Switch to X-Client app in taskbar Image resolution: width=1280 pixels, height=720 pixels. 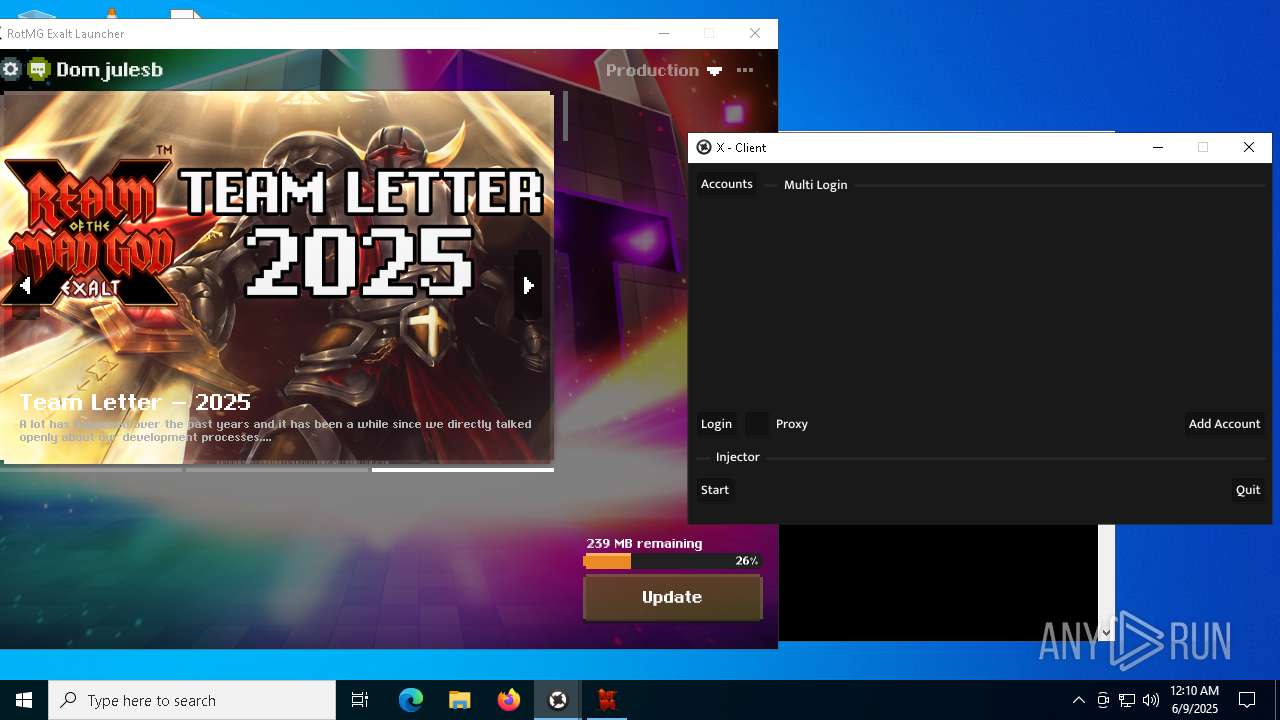[x=558, y=700]
